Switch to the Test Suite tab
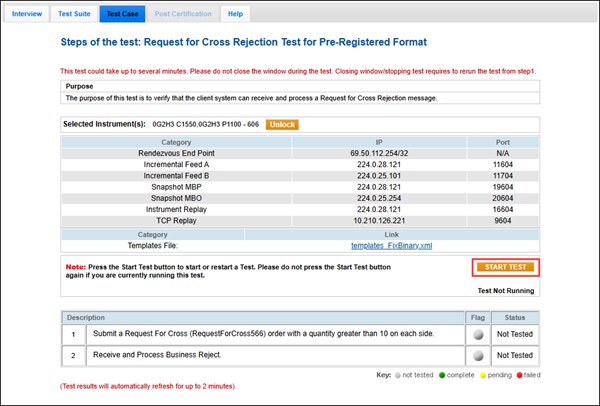Viewport: 600px width, 406px height. [x=76, y=14]
